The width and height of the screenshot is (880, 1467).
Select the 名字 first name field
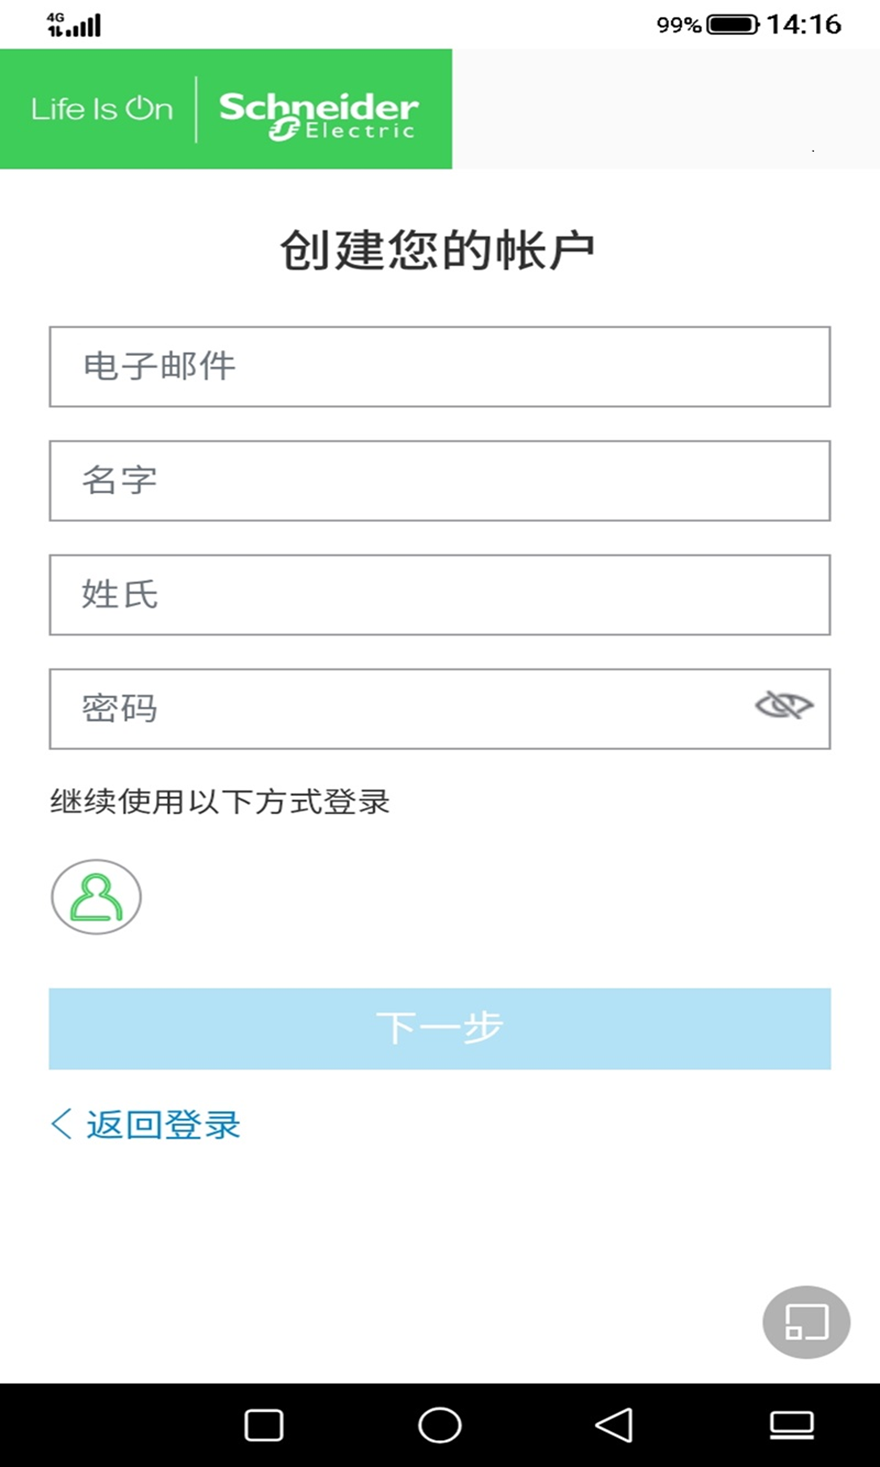tap(440, 481)
